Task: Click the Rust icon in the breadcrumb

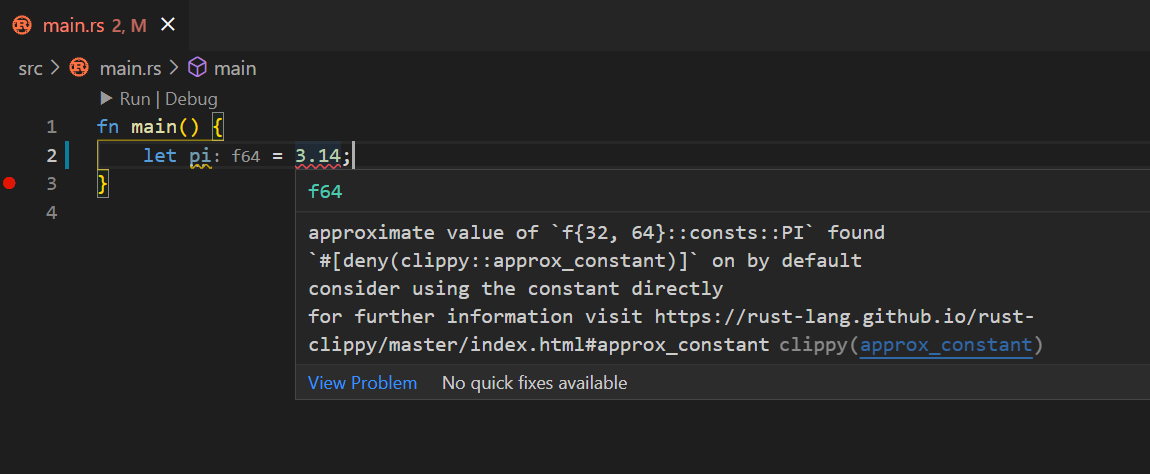Action: 79,68
